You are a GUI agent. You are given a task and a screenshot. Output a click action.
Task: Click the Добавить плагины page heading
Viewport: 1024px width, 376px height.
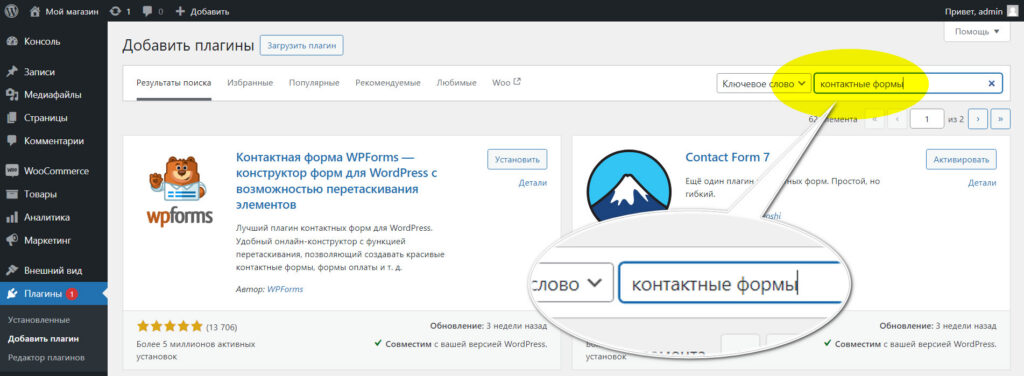187,45
